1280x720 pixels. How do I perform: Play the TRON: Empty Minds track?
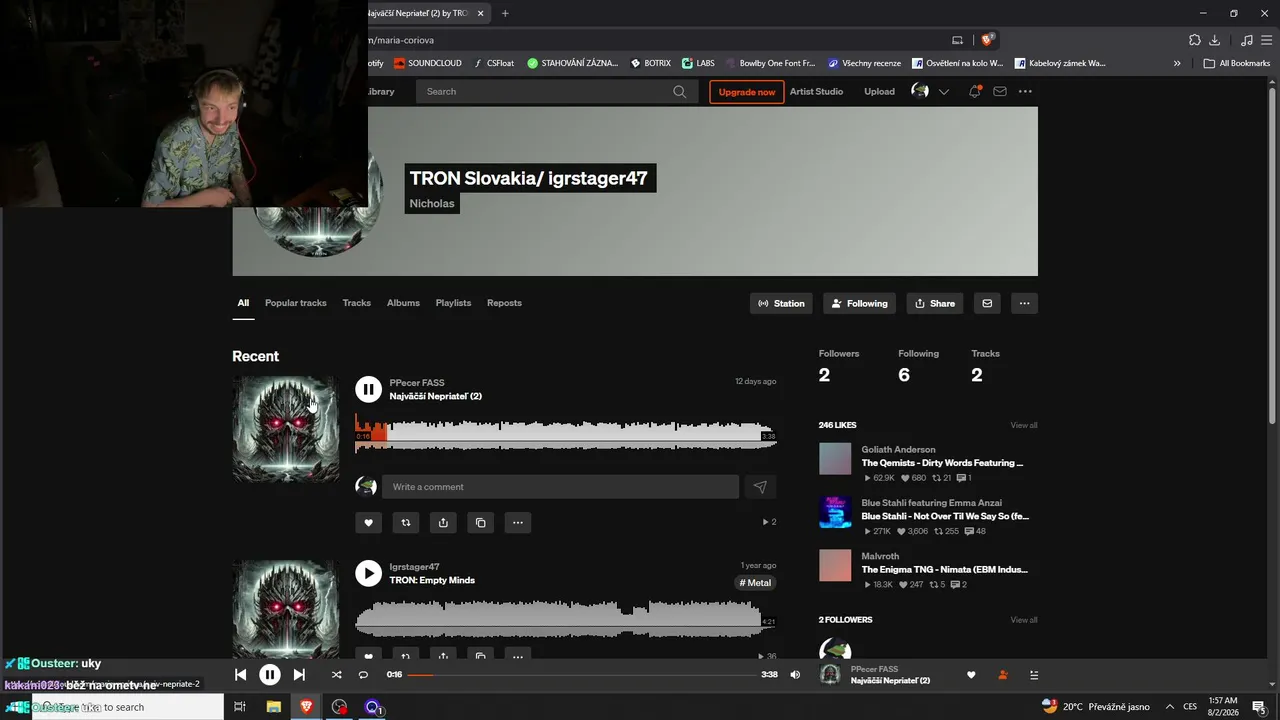pyautogui.click(x=368, y=573)
